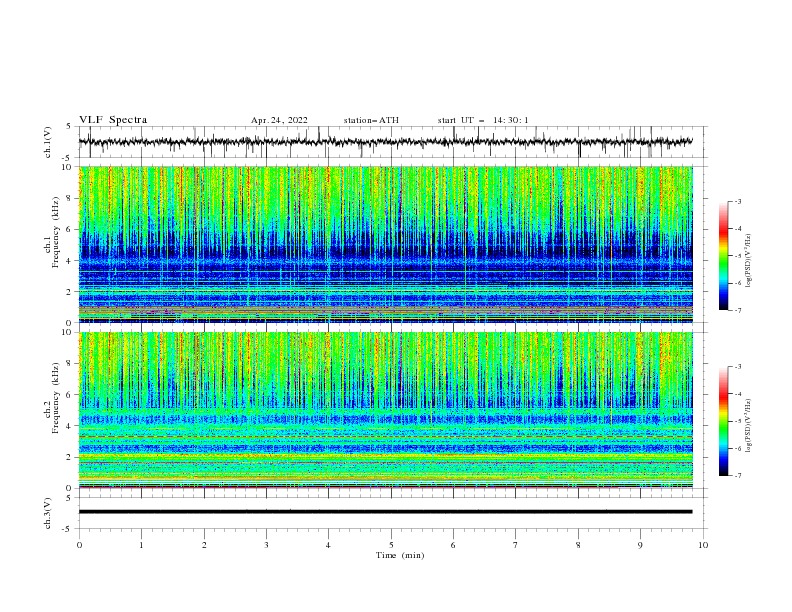Click the "station=ATH" header label

371,120
